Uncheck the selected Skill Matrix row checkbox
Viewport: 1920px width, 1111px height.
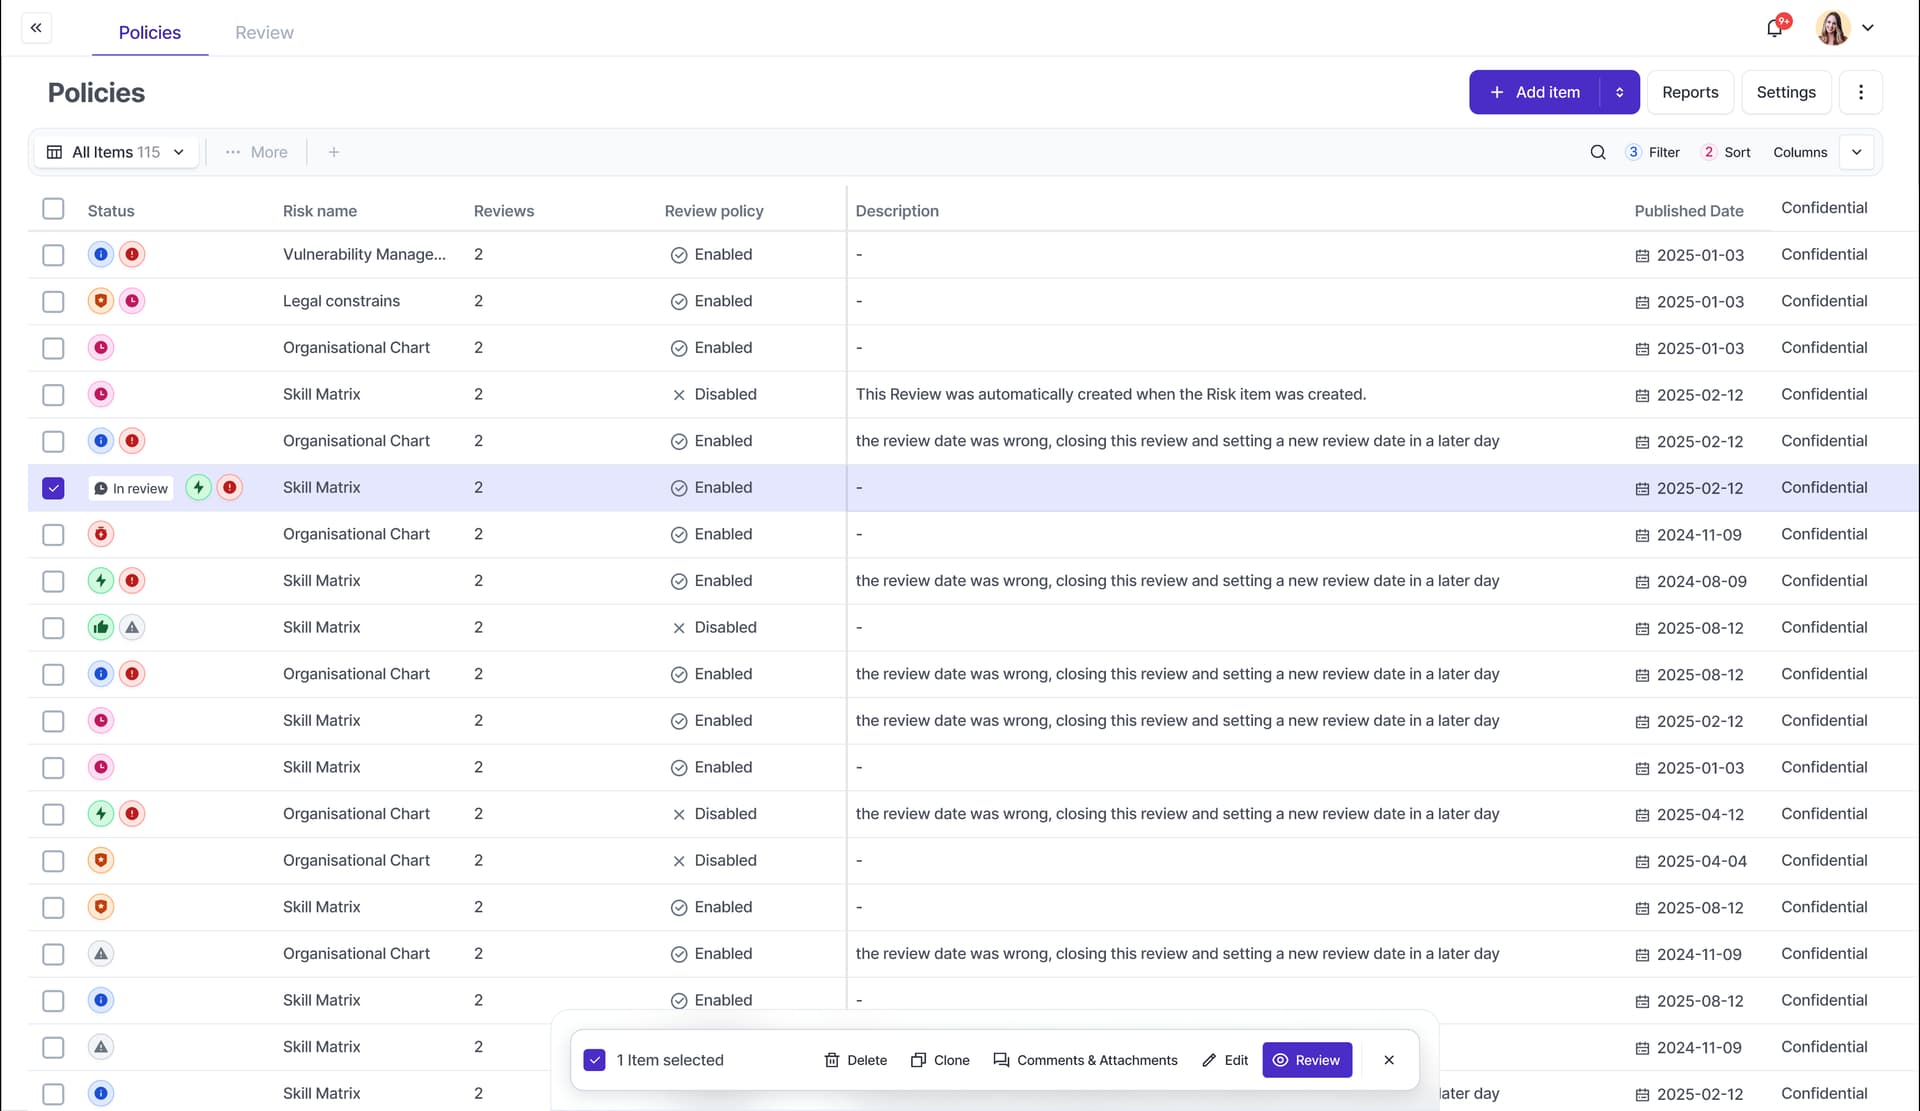tap(53, 488)
